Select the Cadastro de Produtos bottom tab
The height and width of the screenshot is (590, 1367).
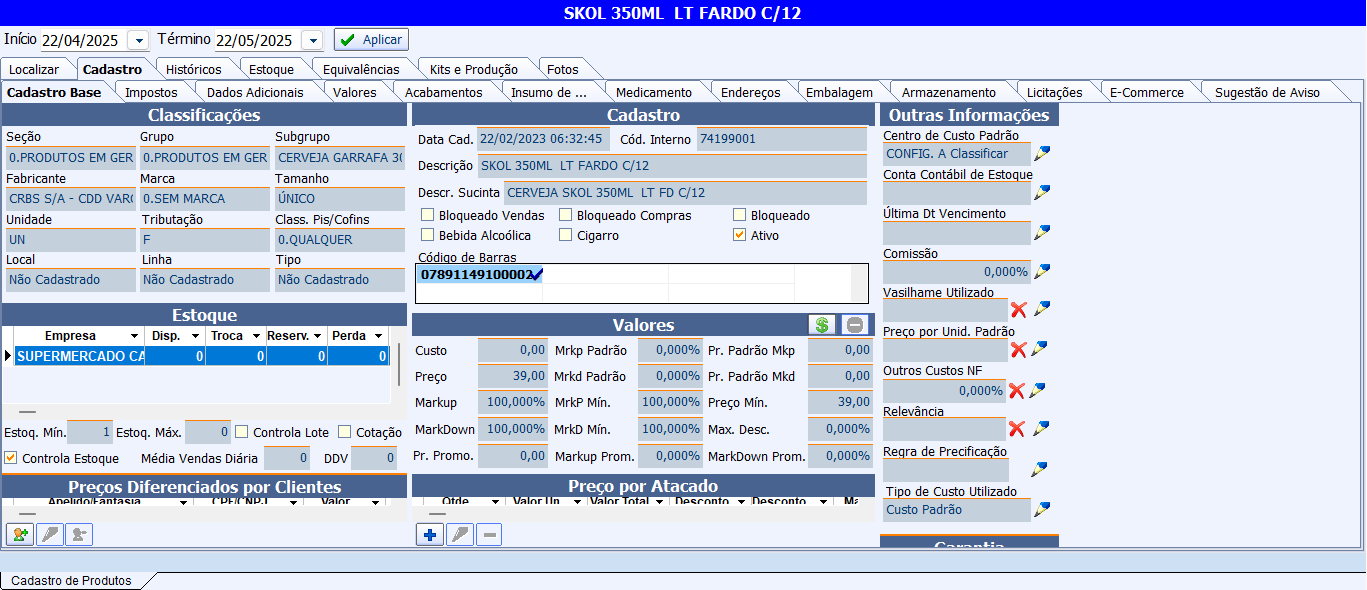(x=71, y=580)
